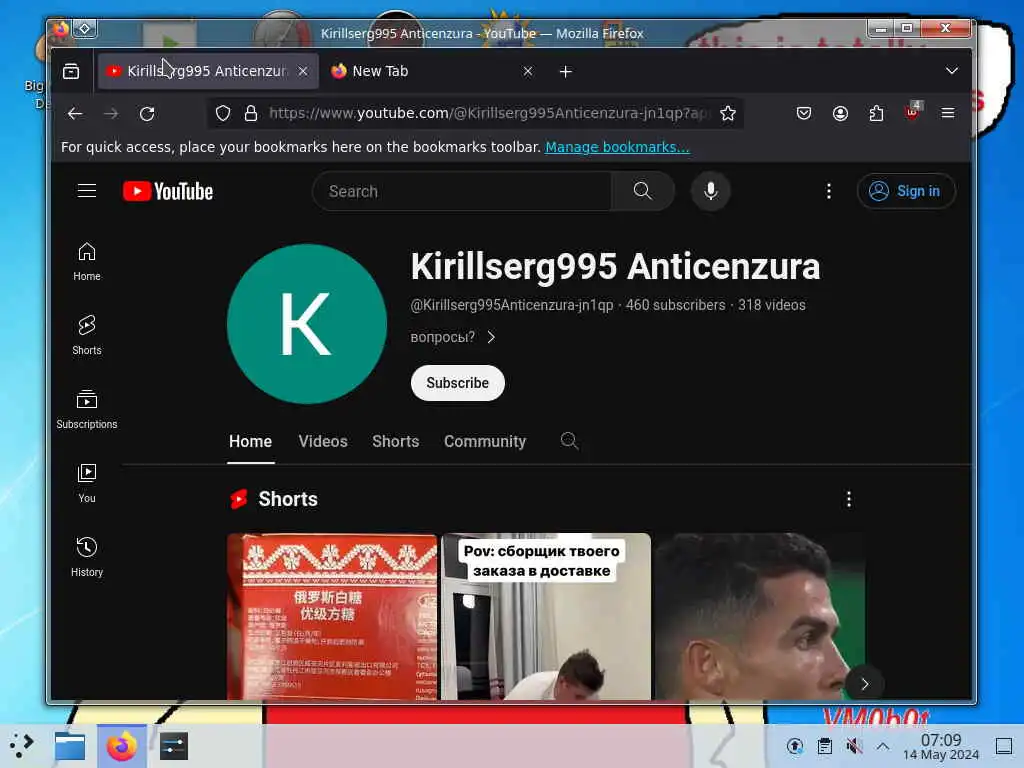Click the '460 subscribers' text
Viewport: 1024px width, 768px height.
click(675, 305)
